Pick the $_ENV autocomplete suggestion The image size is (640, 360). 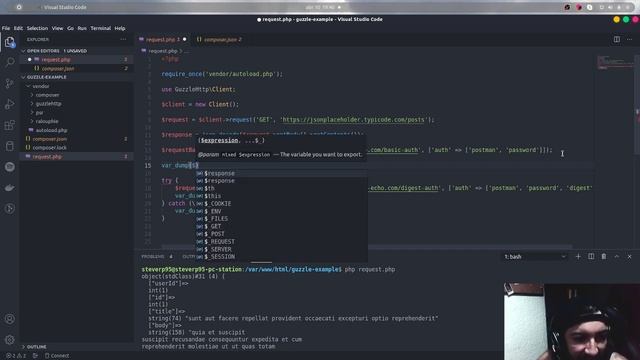coord(281,211)
